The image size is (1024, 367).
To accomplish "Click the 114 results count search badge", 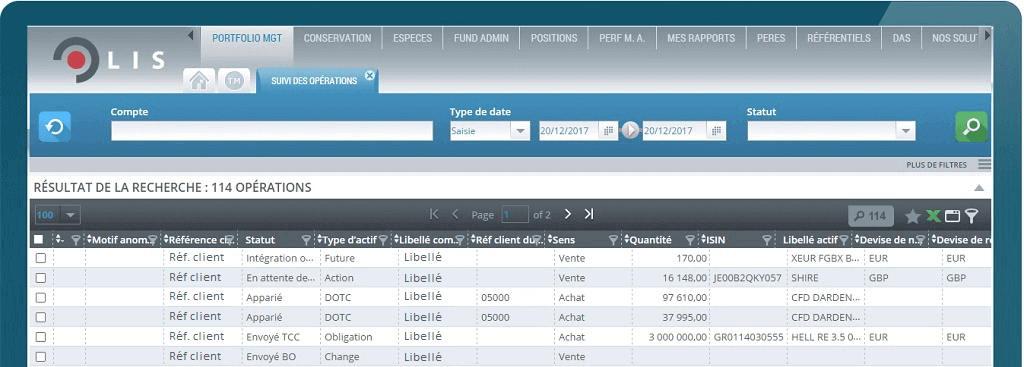I will 871,216.
